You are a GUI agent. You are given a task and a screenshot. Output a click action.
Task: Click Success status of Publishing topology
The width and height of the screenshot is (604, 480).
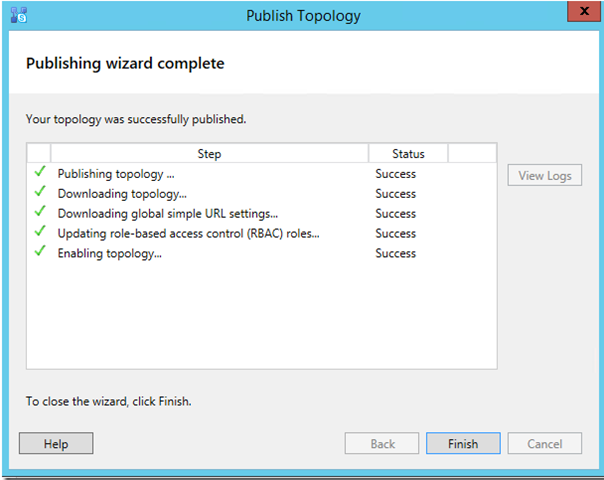click(396, 174)
